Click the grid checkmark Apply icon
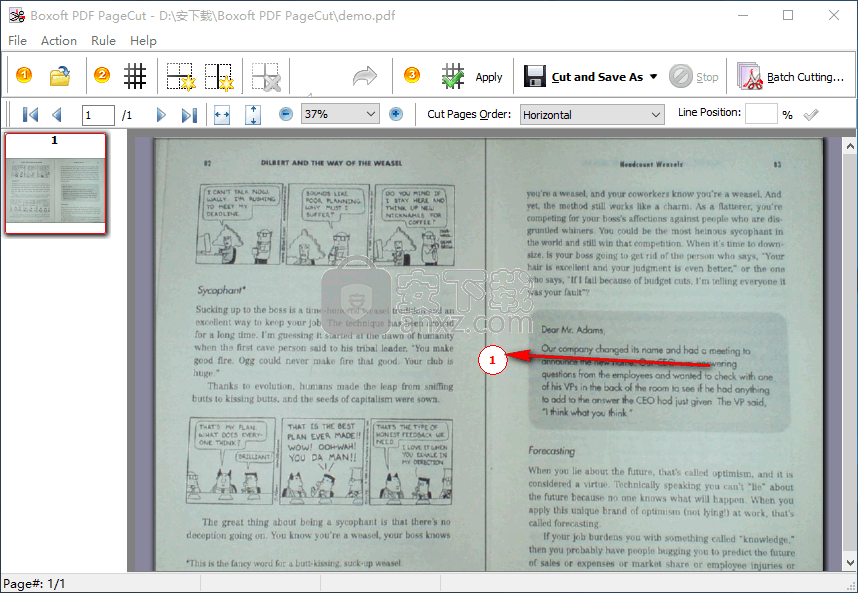 coord(453,76)
